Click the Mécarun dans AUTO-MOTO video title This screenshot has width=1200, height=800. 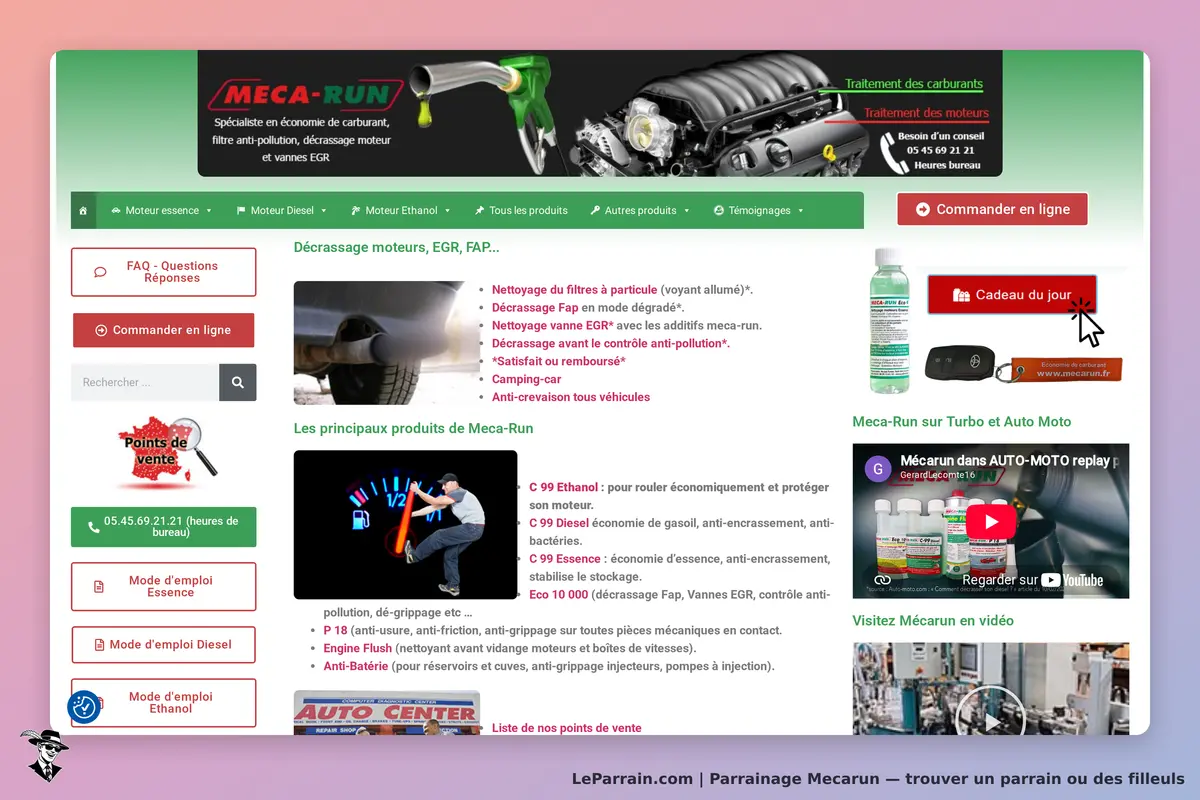click(1010, 462)
